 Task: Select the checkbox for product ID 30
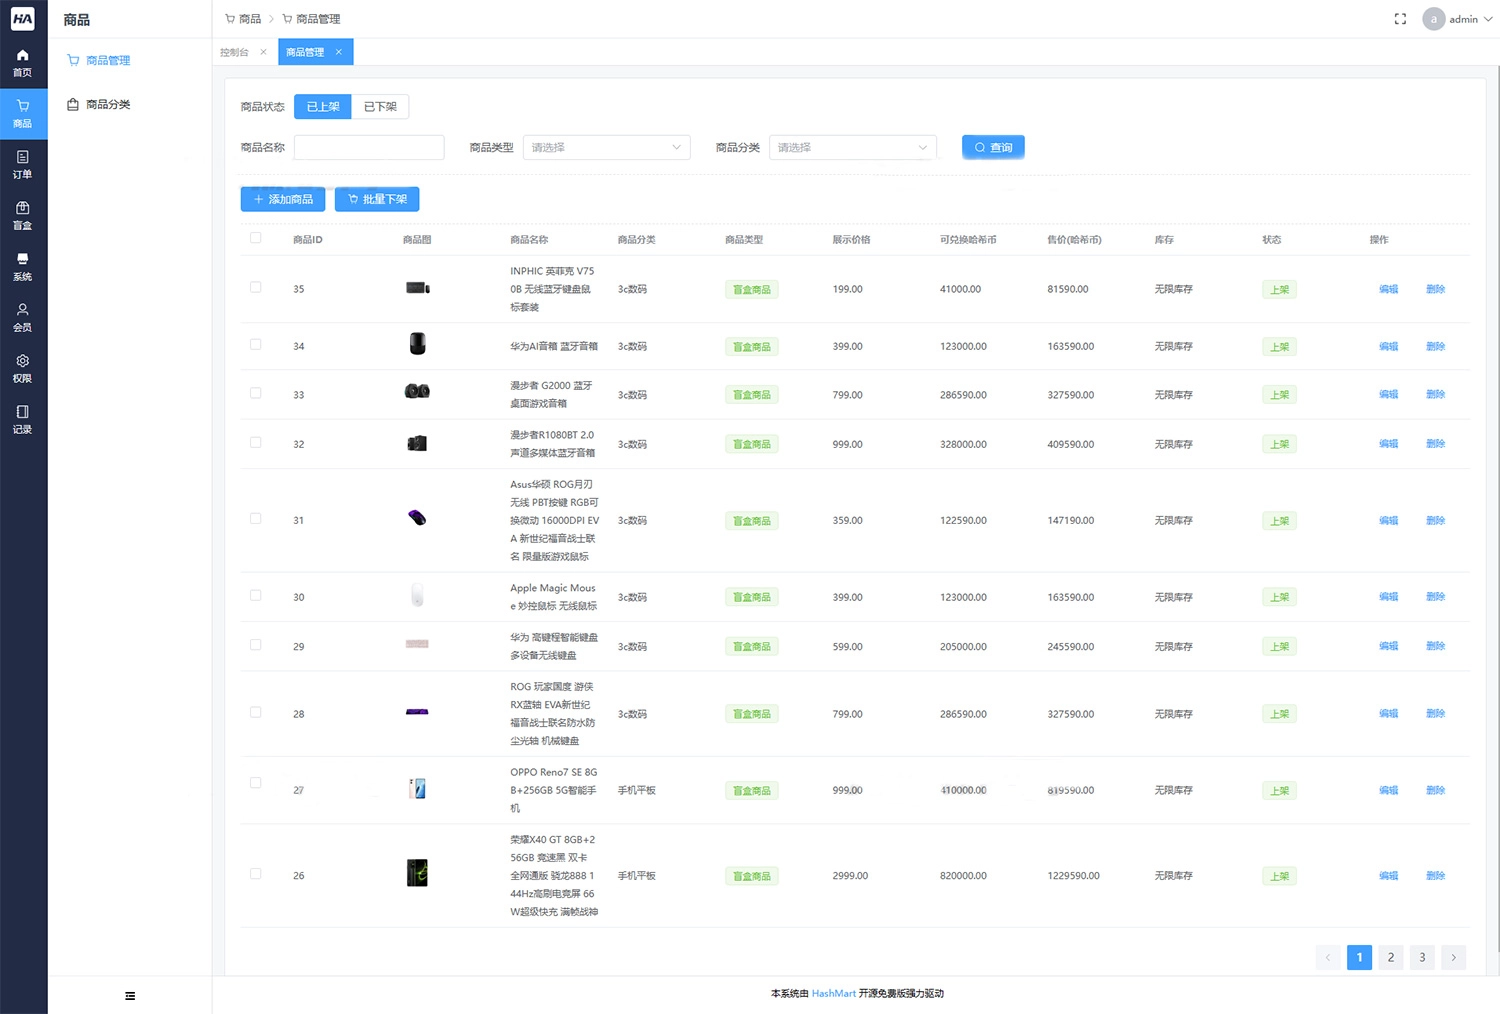pyautogui.click(x=256, y=596)
